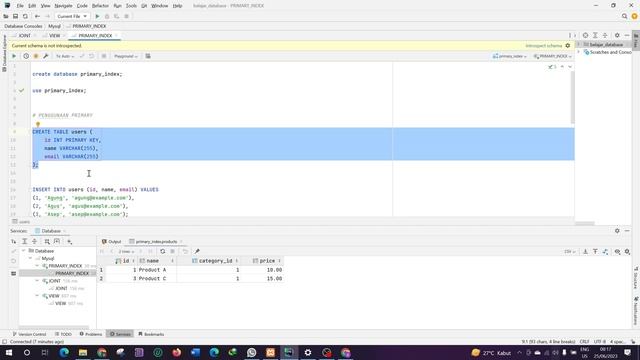Image resolution: width=640 pixels, height=360 pixels.
Task: Pin the result tab with the pin icon
Action: point(197,251)
